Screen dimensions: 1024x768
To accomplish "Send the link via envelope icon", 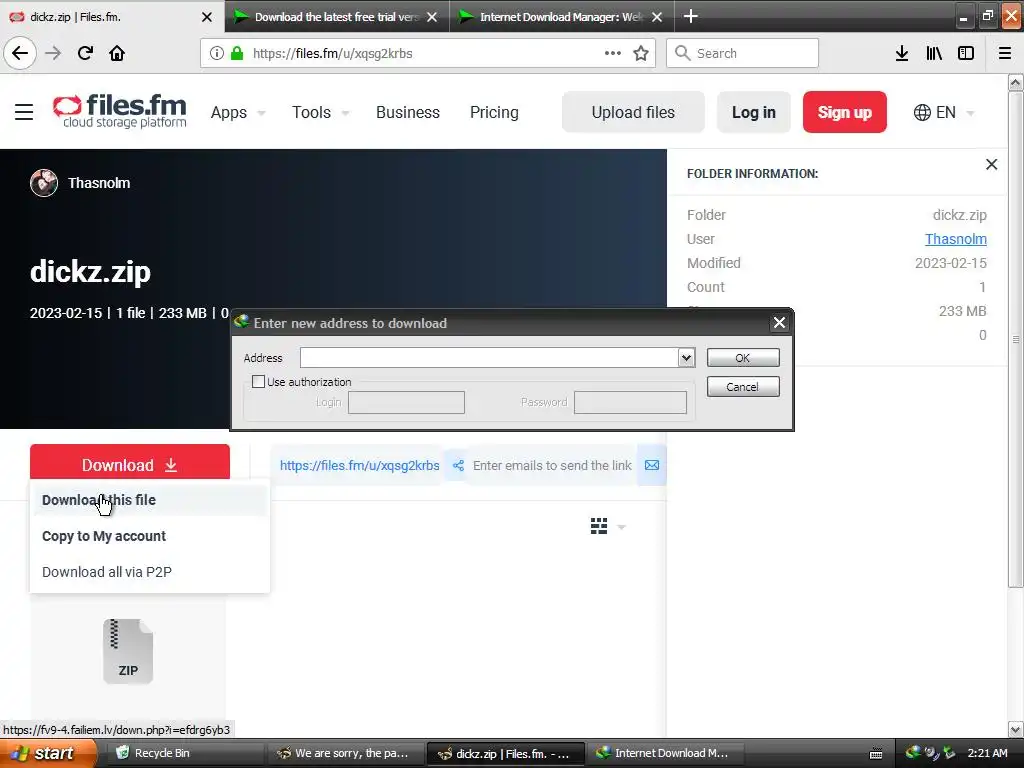I will (652, 466).
